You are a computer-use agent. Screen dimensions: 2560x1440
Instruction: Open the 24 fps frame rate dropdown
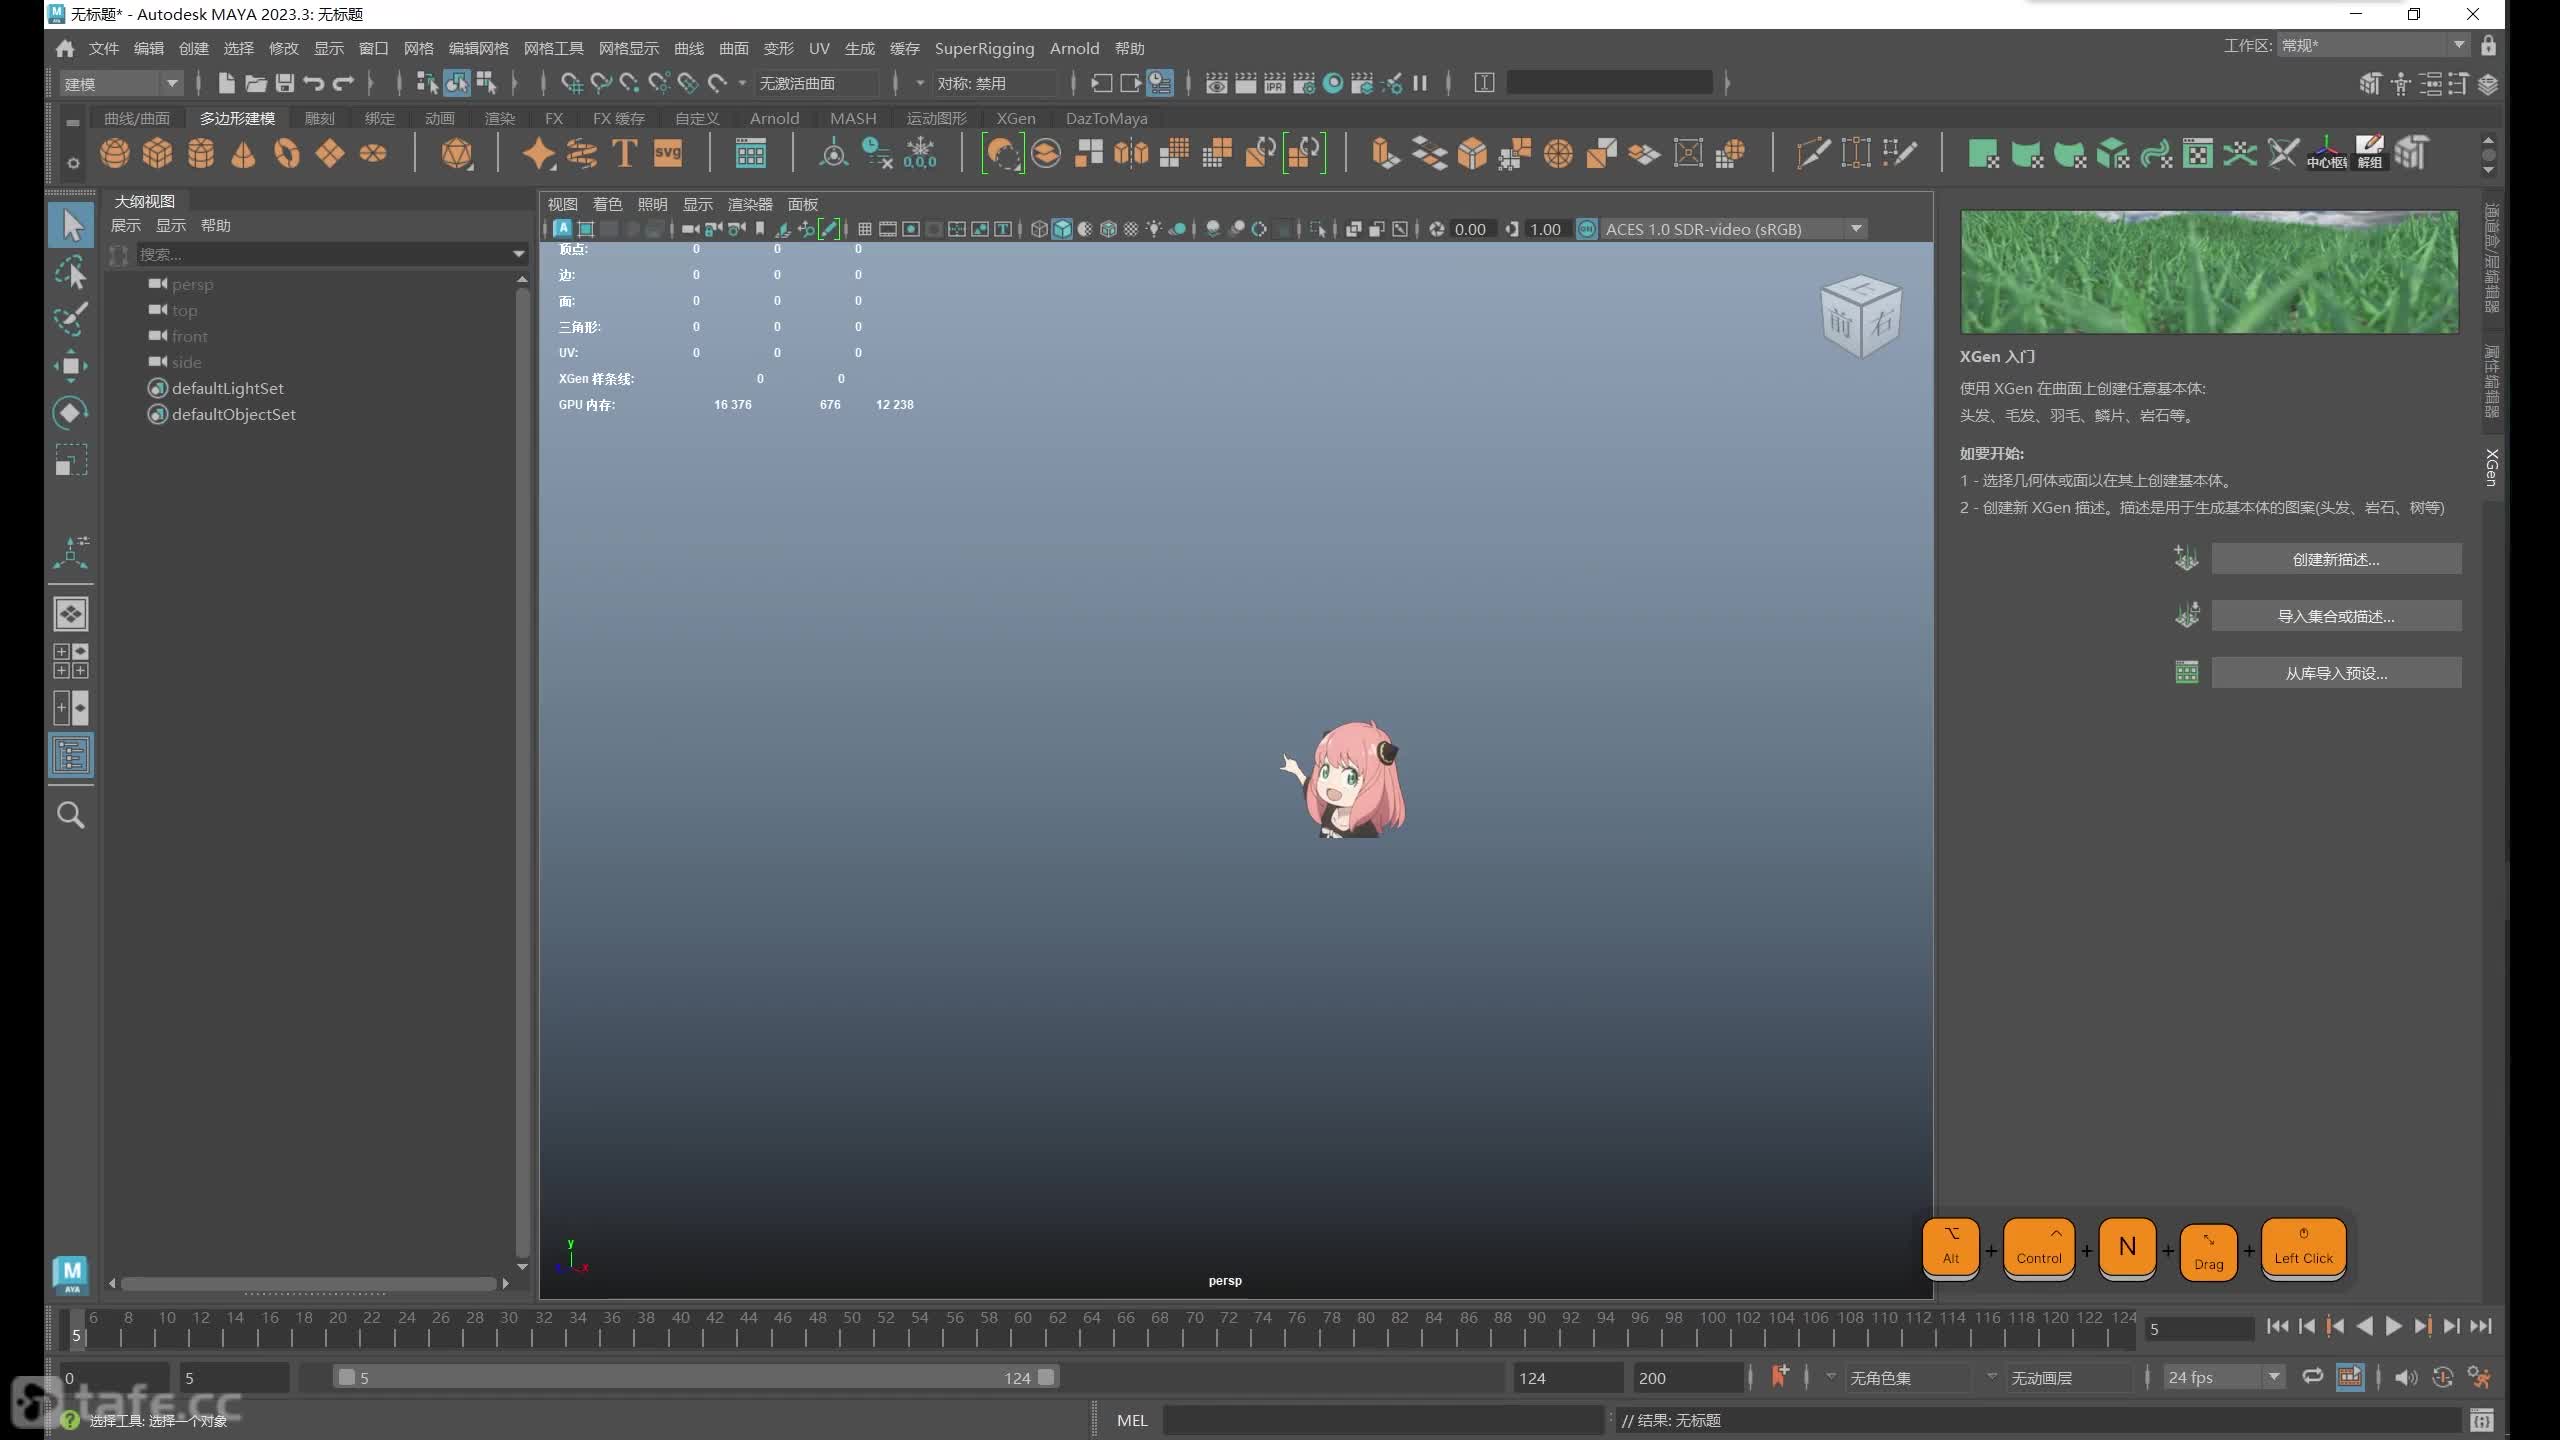click(2224, 1377)
